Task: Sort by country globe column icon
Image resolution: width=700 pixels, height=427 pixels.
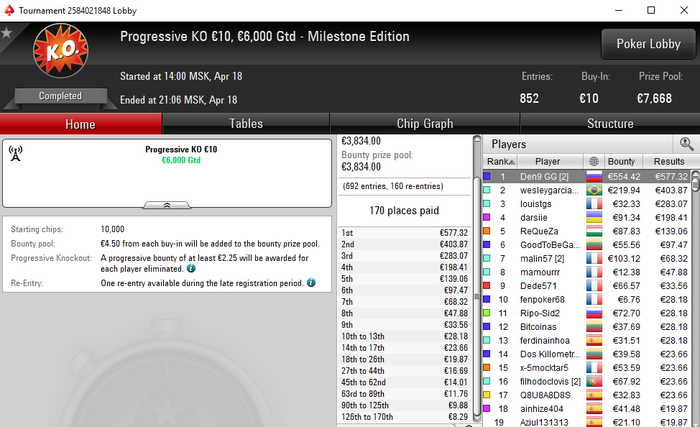Action: click(594, 161)
